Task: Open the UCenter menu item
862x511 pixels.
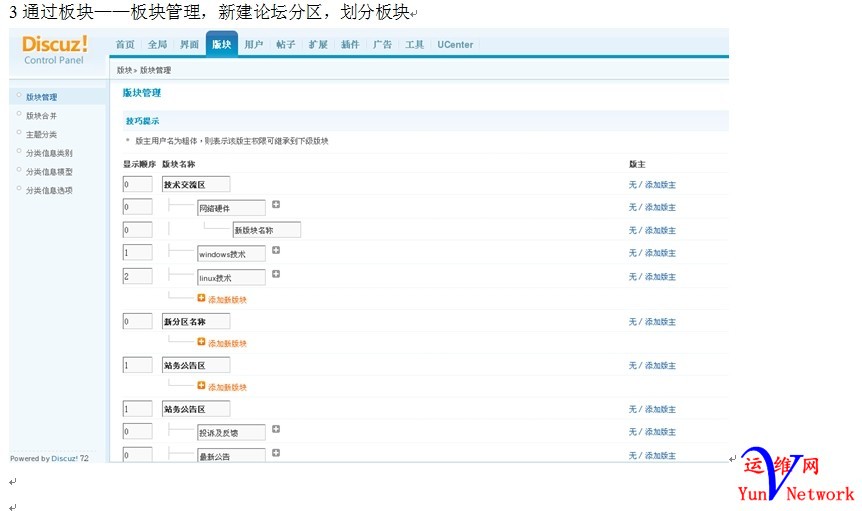Action: 455,45
